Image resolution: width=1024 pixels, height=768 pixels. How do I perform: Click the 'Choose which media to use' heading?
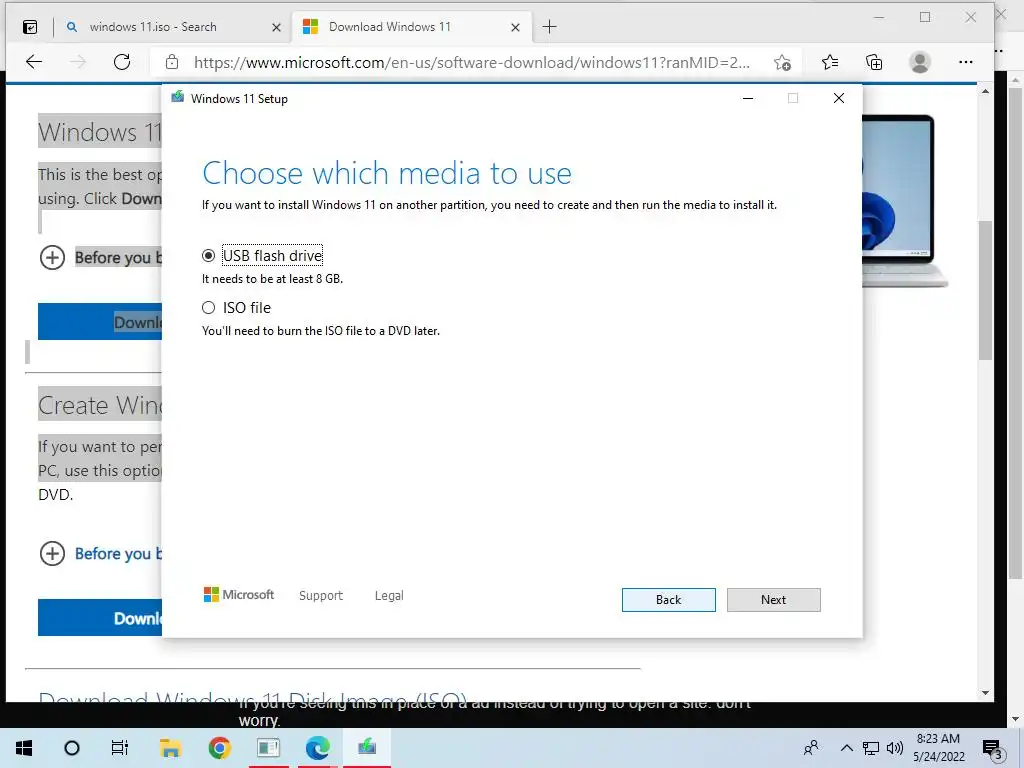(x=387, y=174)
